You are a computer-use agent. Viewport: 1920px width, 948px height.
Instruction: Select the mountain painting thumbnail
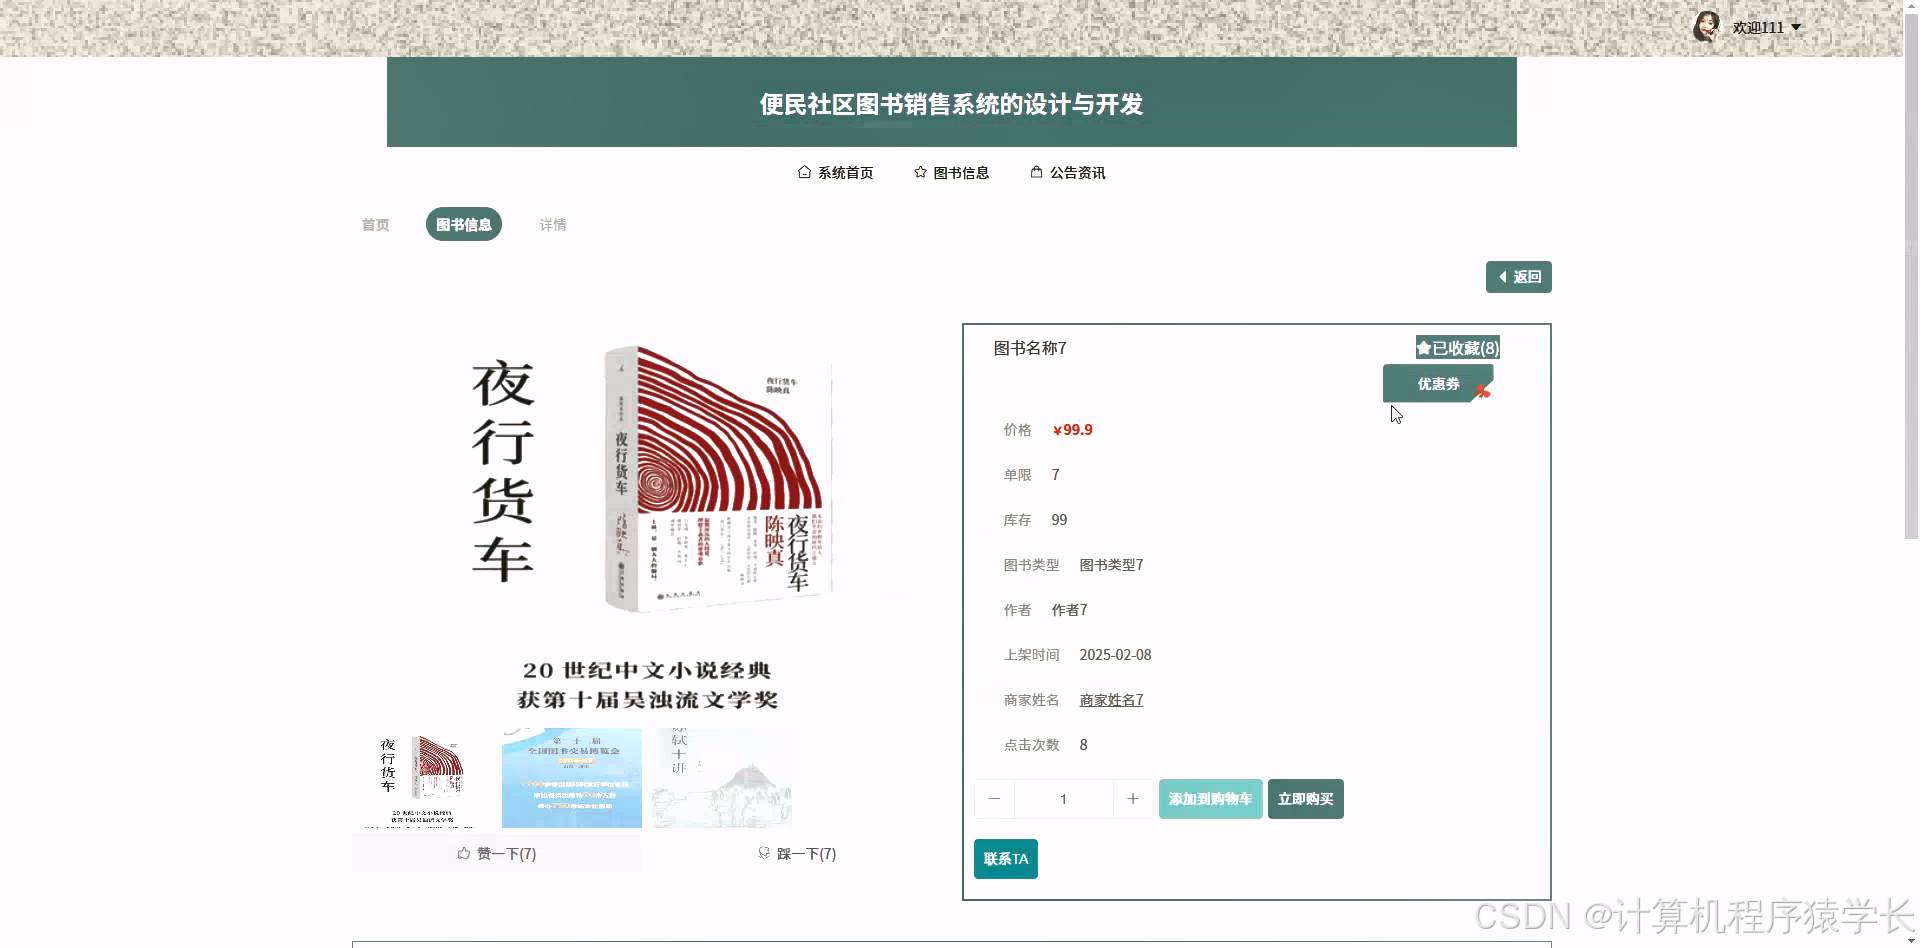point(722,778)
